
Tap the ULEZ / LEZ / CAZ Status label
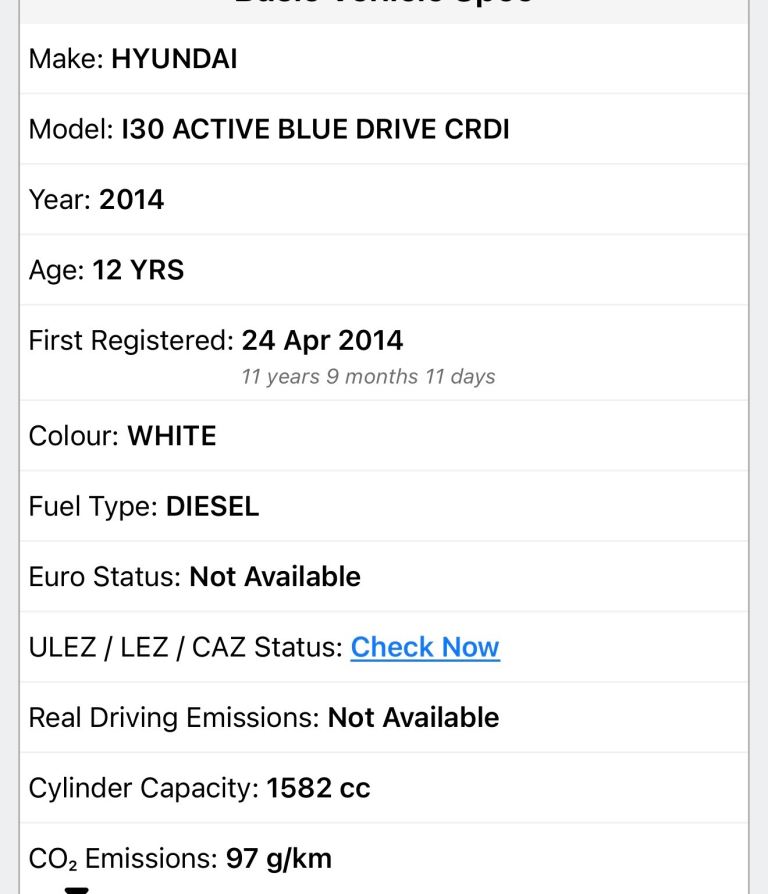185,647
